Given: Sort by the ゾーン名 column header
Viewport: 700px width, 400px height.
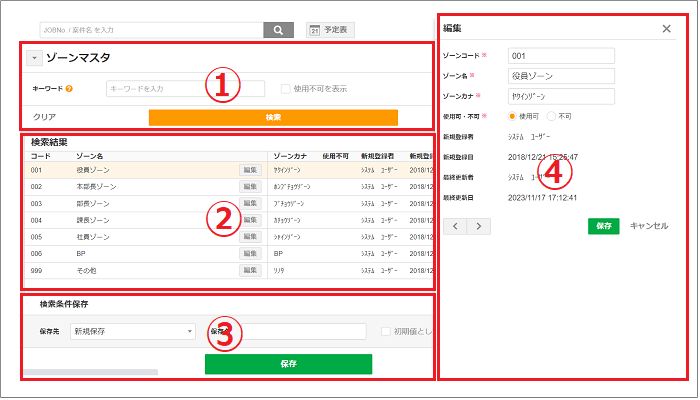Looking at the screenshot, I should (90, 157).
